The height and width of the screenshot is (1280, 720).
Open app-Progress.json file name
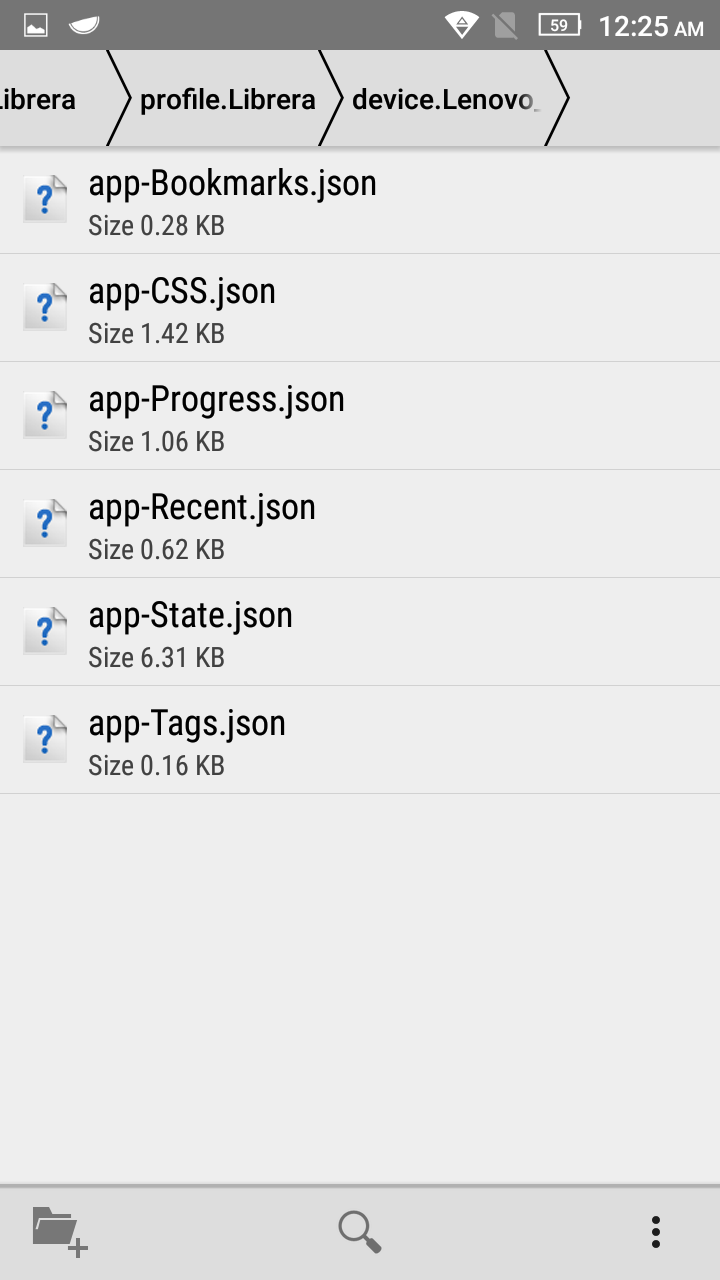click(x=216, y=400)
